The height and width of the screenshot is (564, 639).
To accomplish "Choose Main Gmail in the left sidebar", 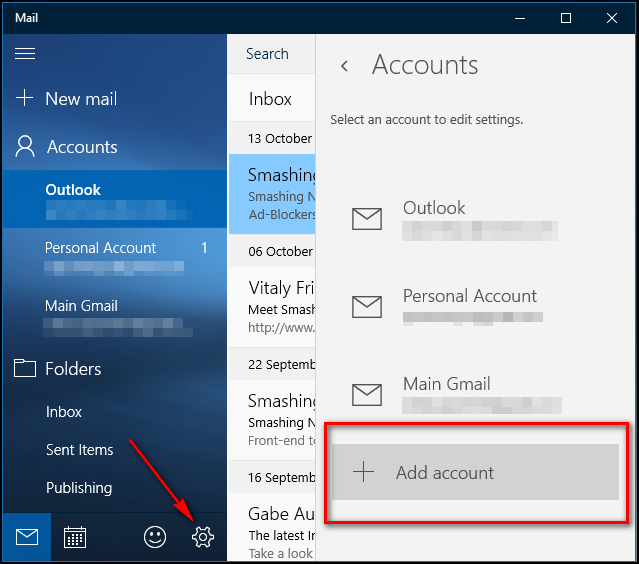I will [81, 306].
